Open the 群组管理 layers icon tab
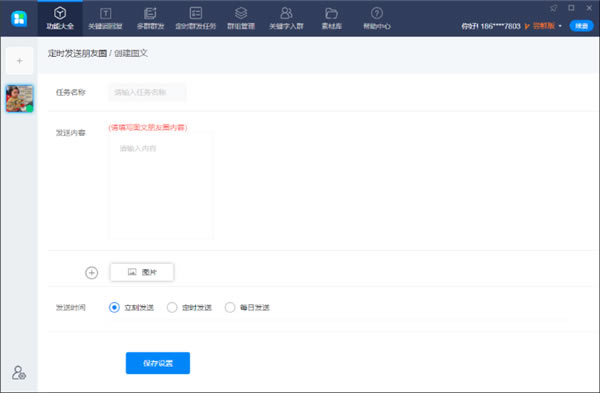The width and height of the screenshot is (600, 393). pyautogui.click(x=241, y=18)
